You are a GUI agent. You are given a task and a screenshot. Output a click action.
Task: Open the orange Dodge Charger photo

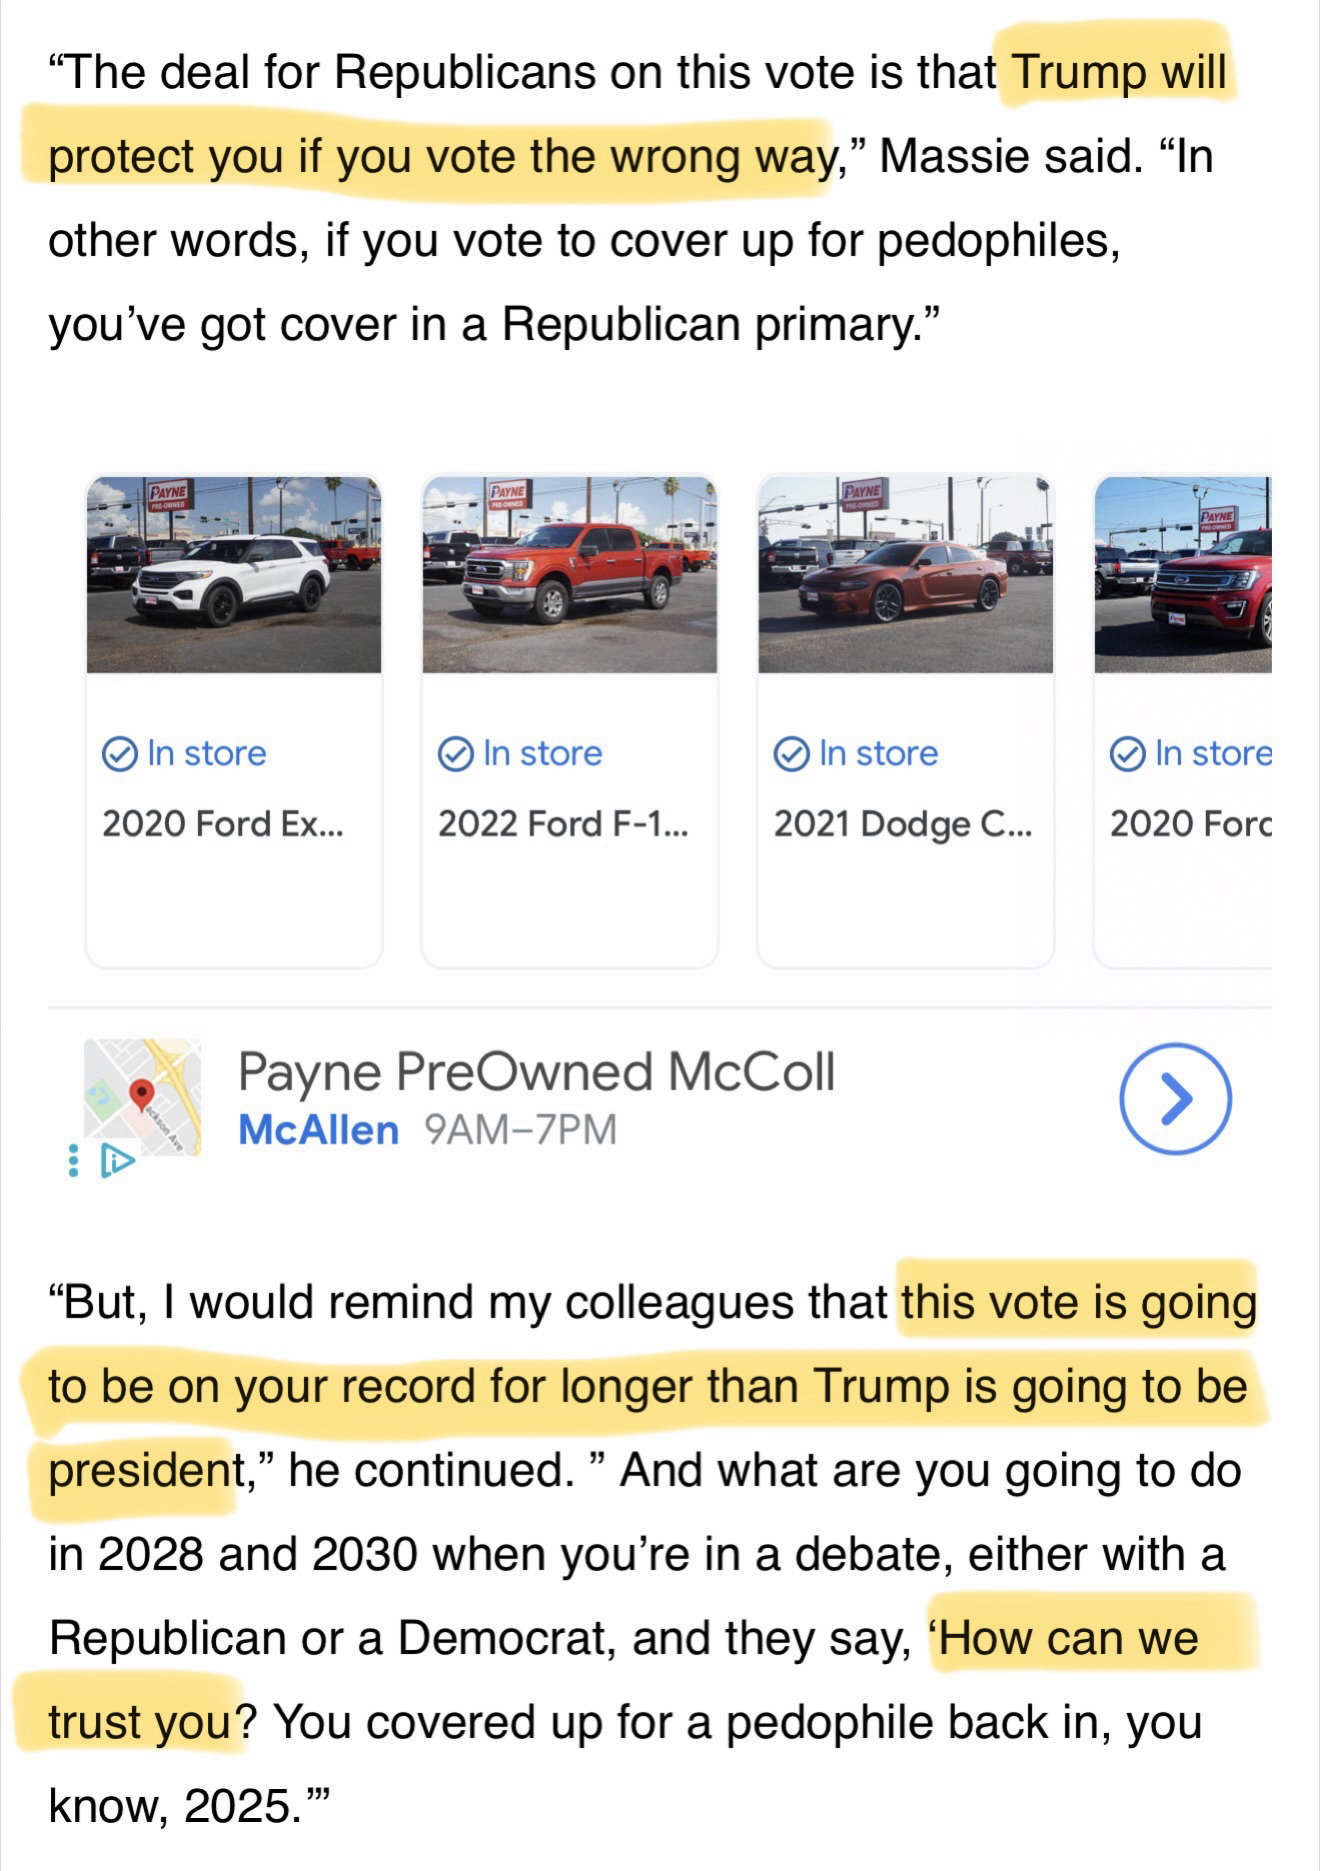point(905,575)
